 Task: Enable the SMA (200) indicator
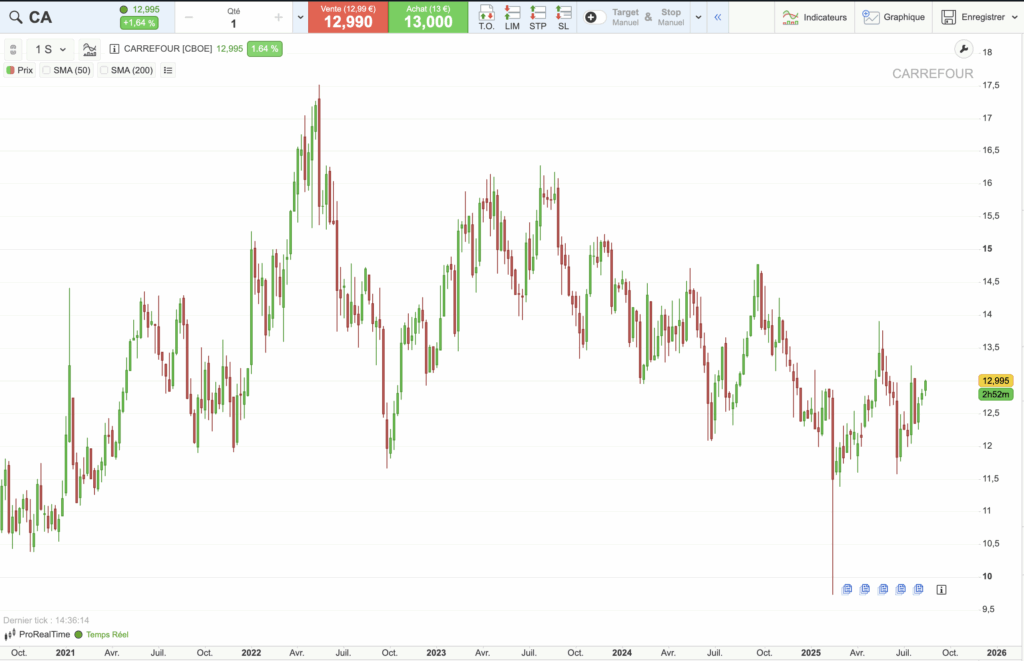(124, 70)
